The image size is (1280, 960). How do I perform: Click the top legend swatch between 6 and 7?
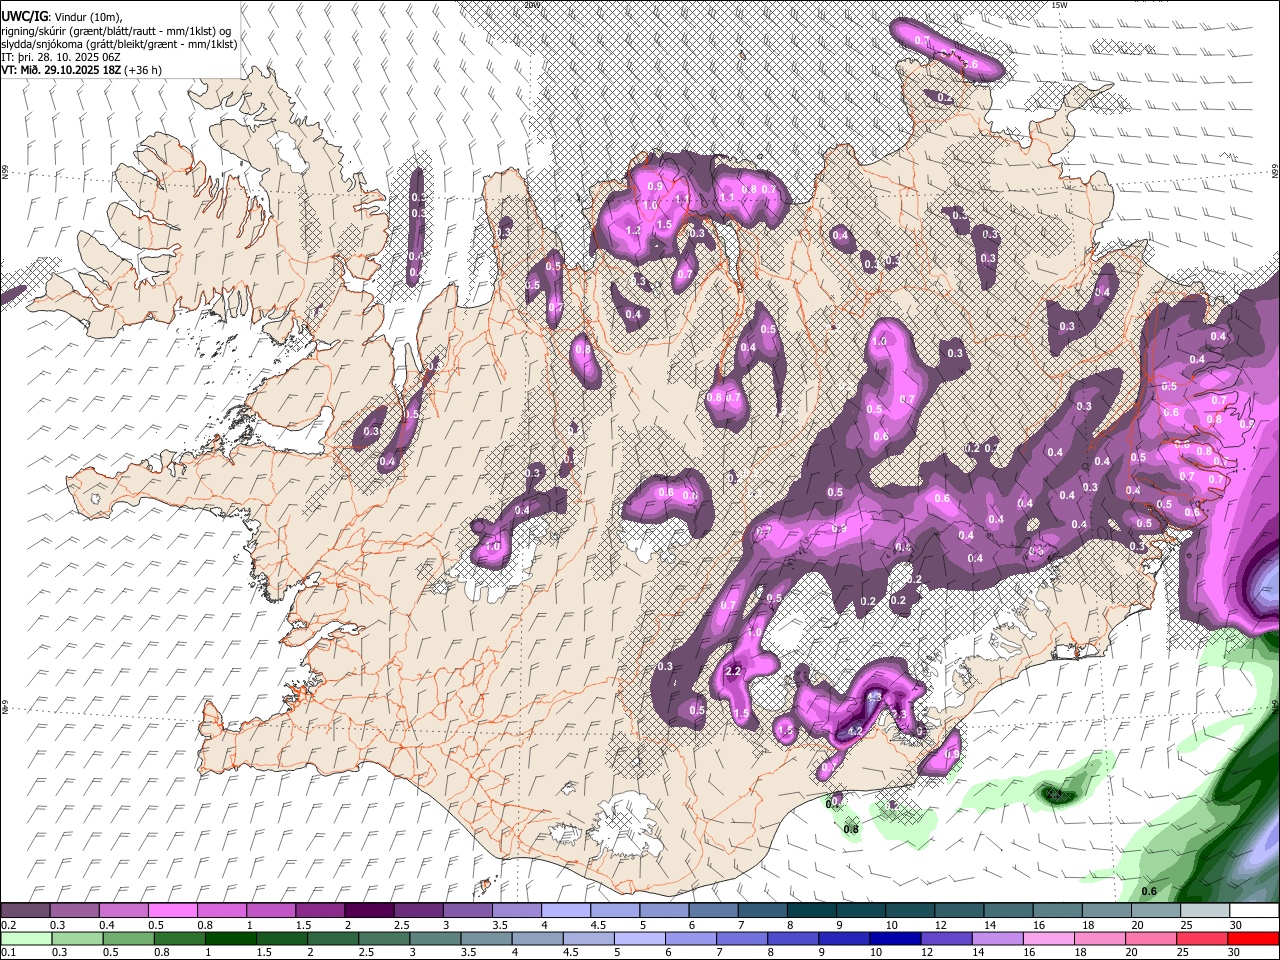(x=713, y=911)
